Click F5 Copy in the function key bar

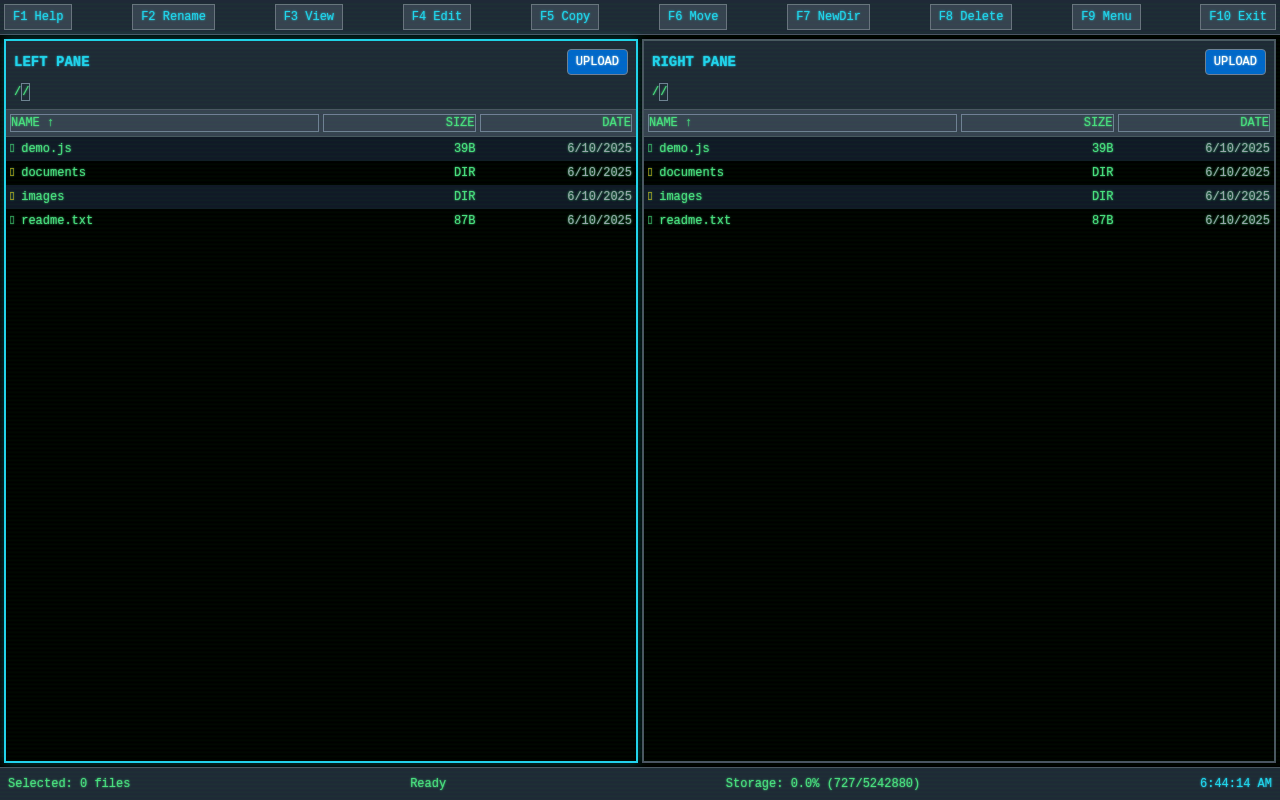pos(564,16)
